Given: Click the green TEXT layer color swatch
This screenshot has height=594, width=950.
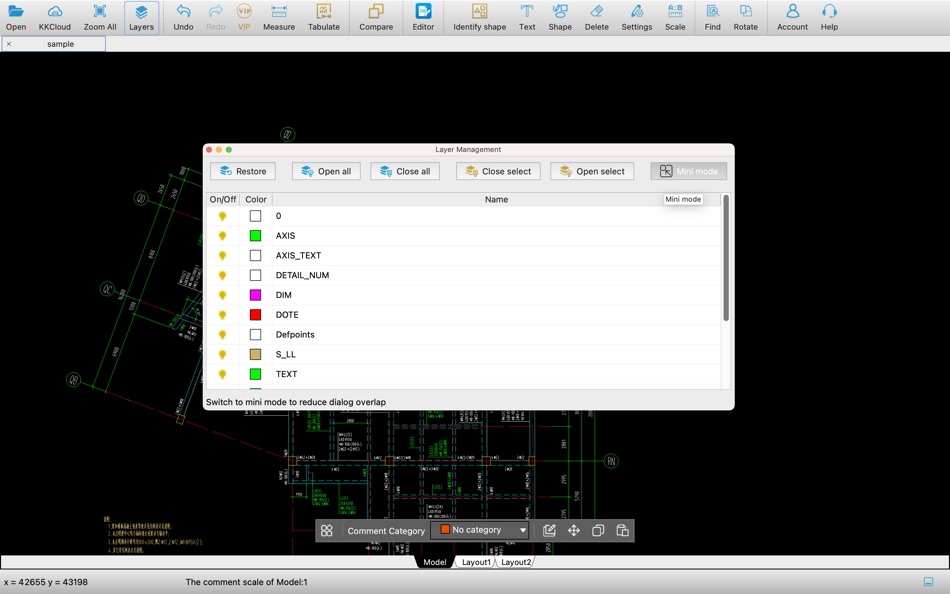Looking at the screenshot, I should tap(256, 374).
